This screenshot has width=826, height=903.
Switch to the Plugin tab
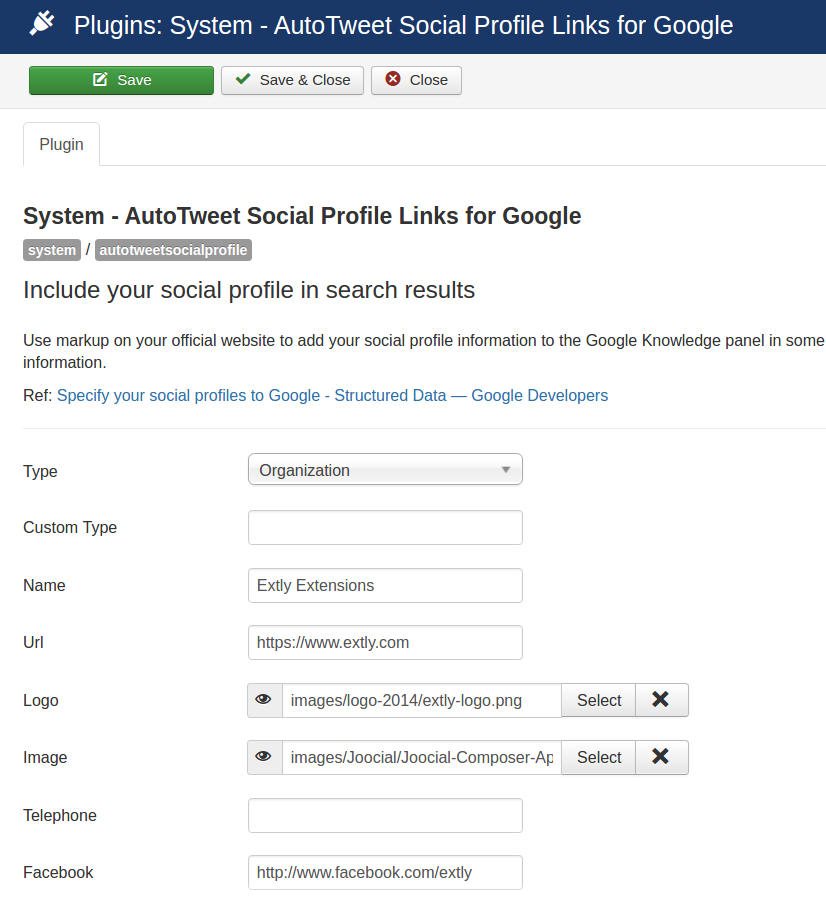tap(62, 144)
